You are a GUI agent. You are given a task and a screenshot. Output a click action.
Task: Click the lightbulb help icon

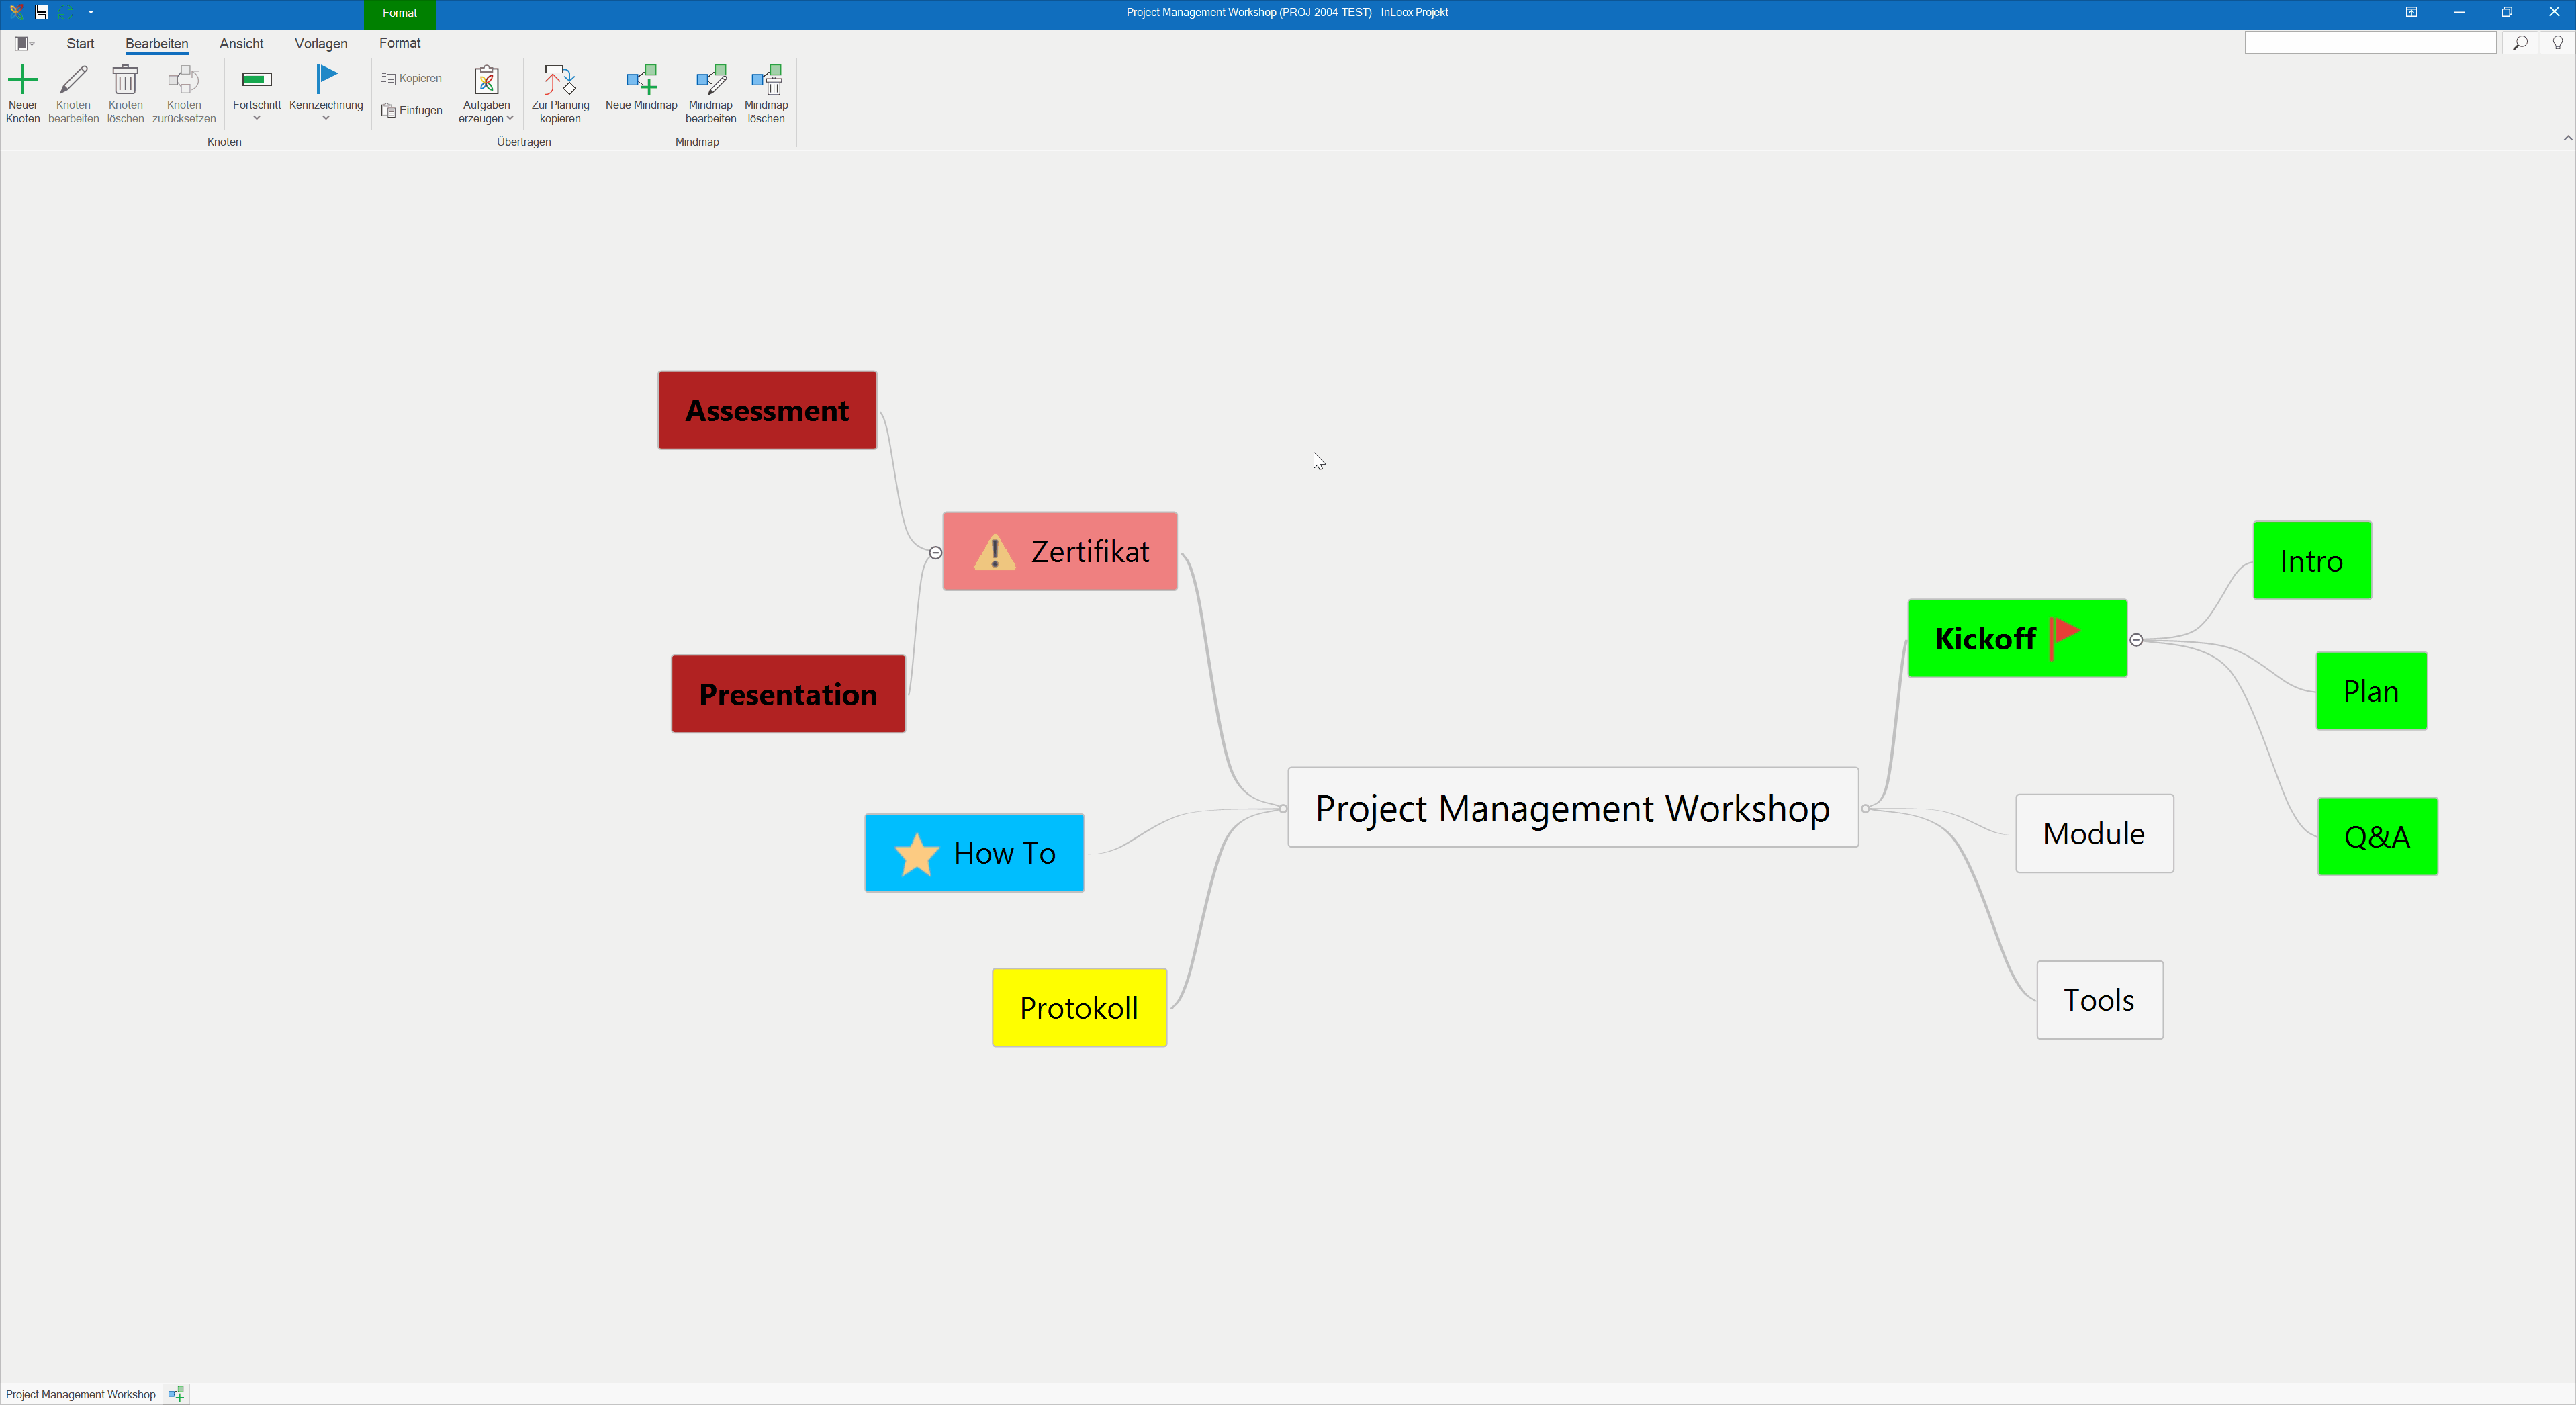tap(2558, 43)
